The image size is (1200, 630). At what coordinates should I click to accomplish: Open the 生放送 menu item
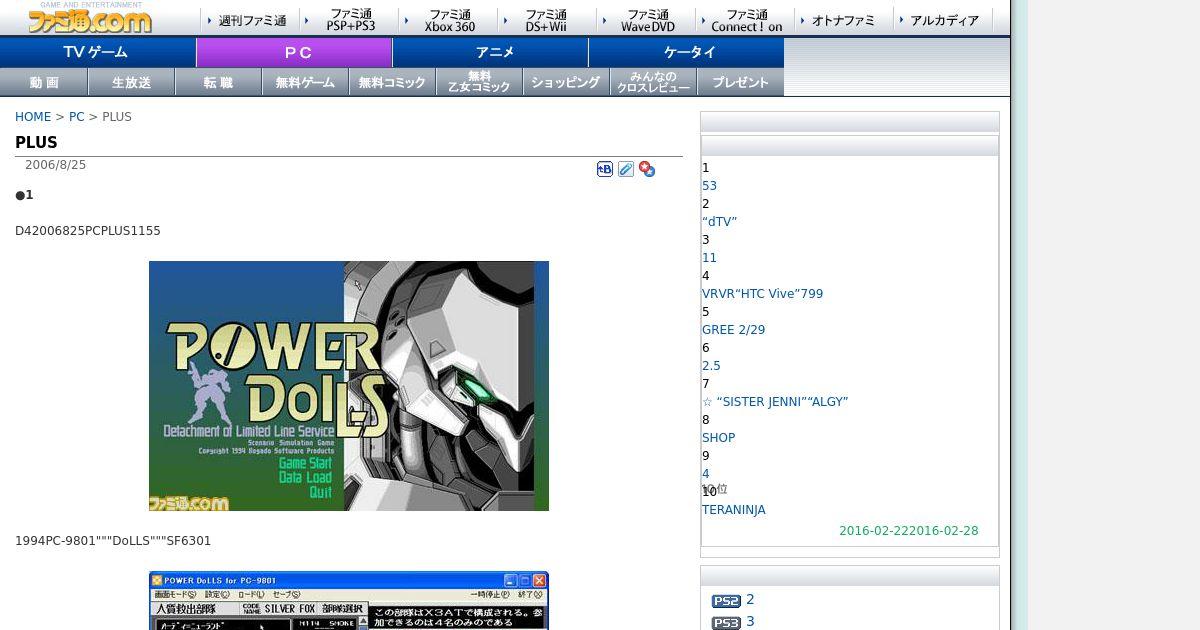[131, 82]
